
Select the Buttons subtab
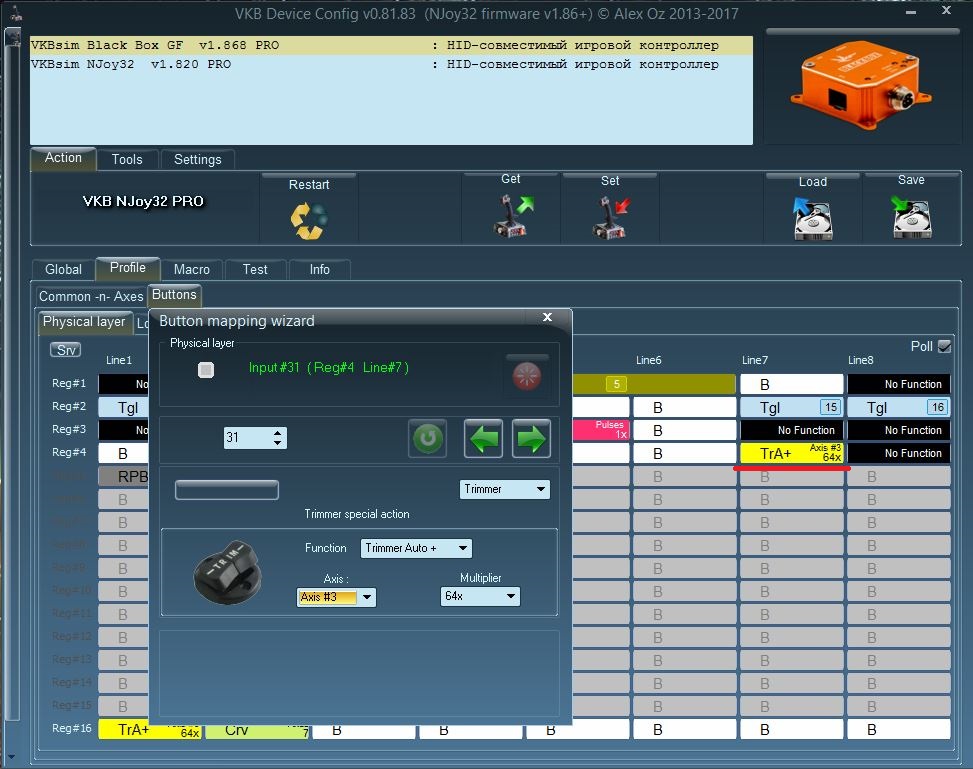pyautogui.click(x=174, y=295)
